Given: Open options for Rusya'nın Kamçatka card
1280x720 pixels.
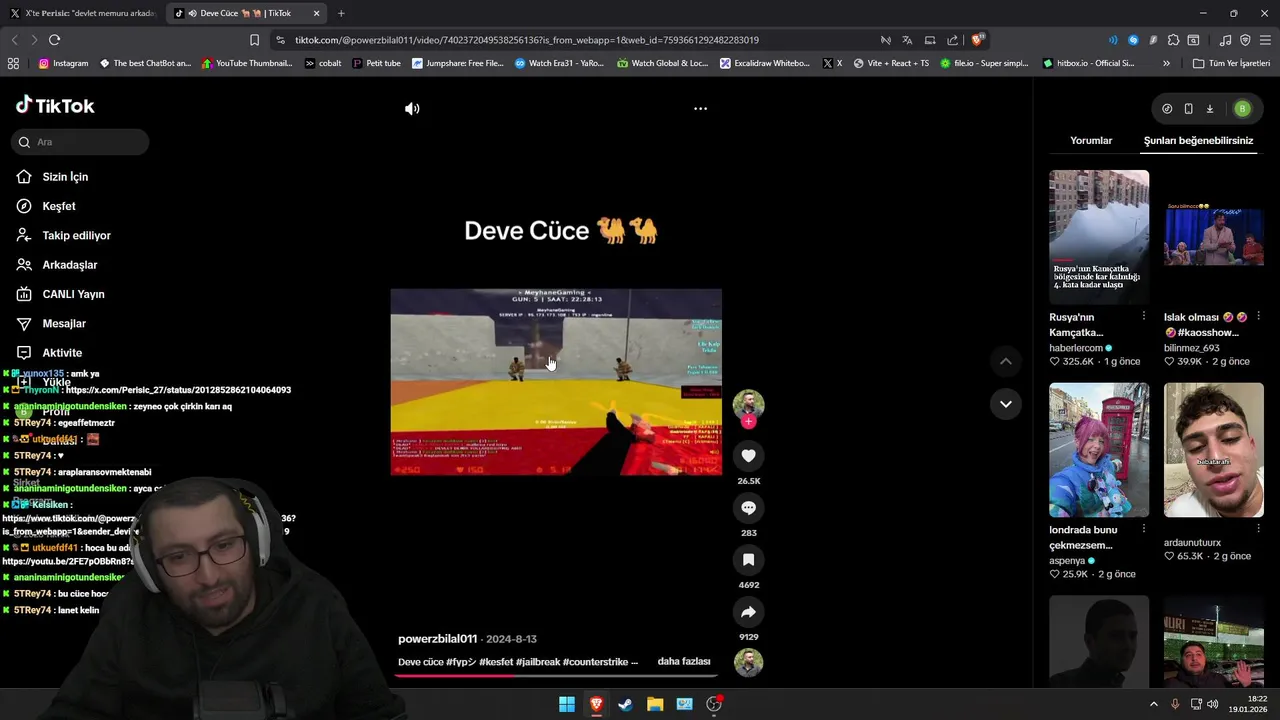Looking at the screenshot, I should click(1143, 316).
